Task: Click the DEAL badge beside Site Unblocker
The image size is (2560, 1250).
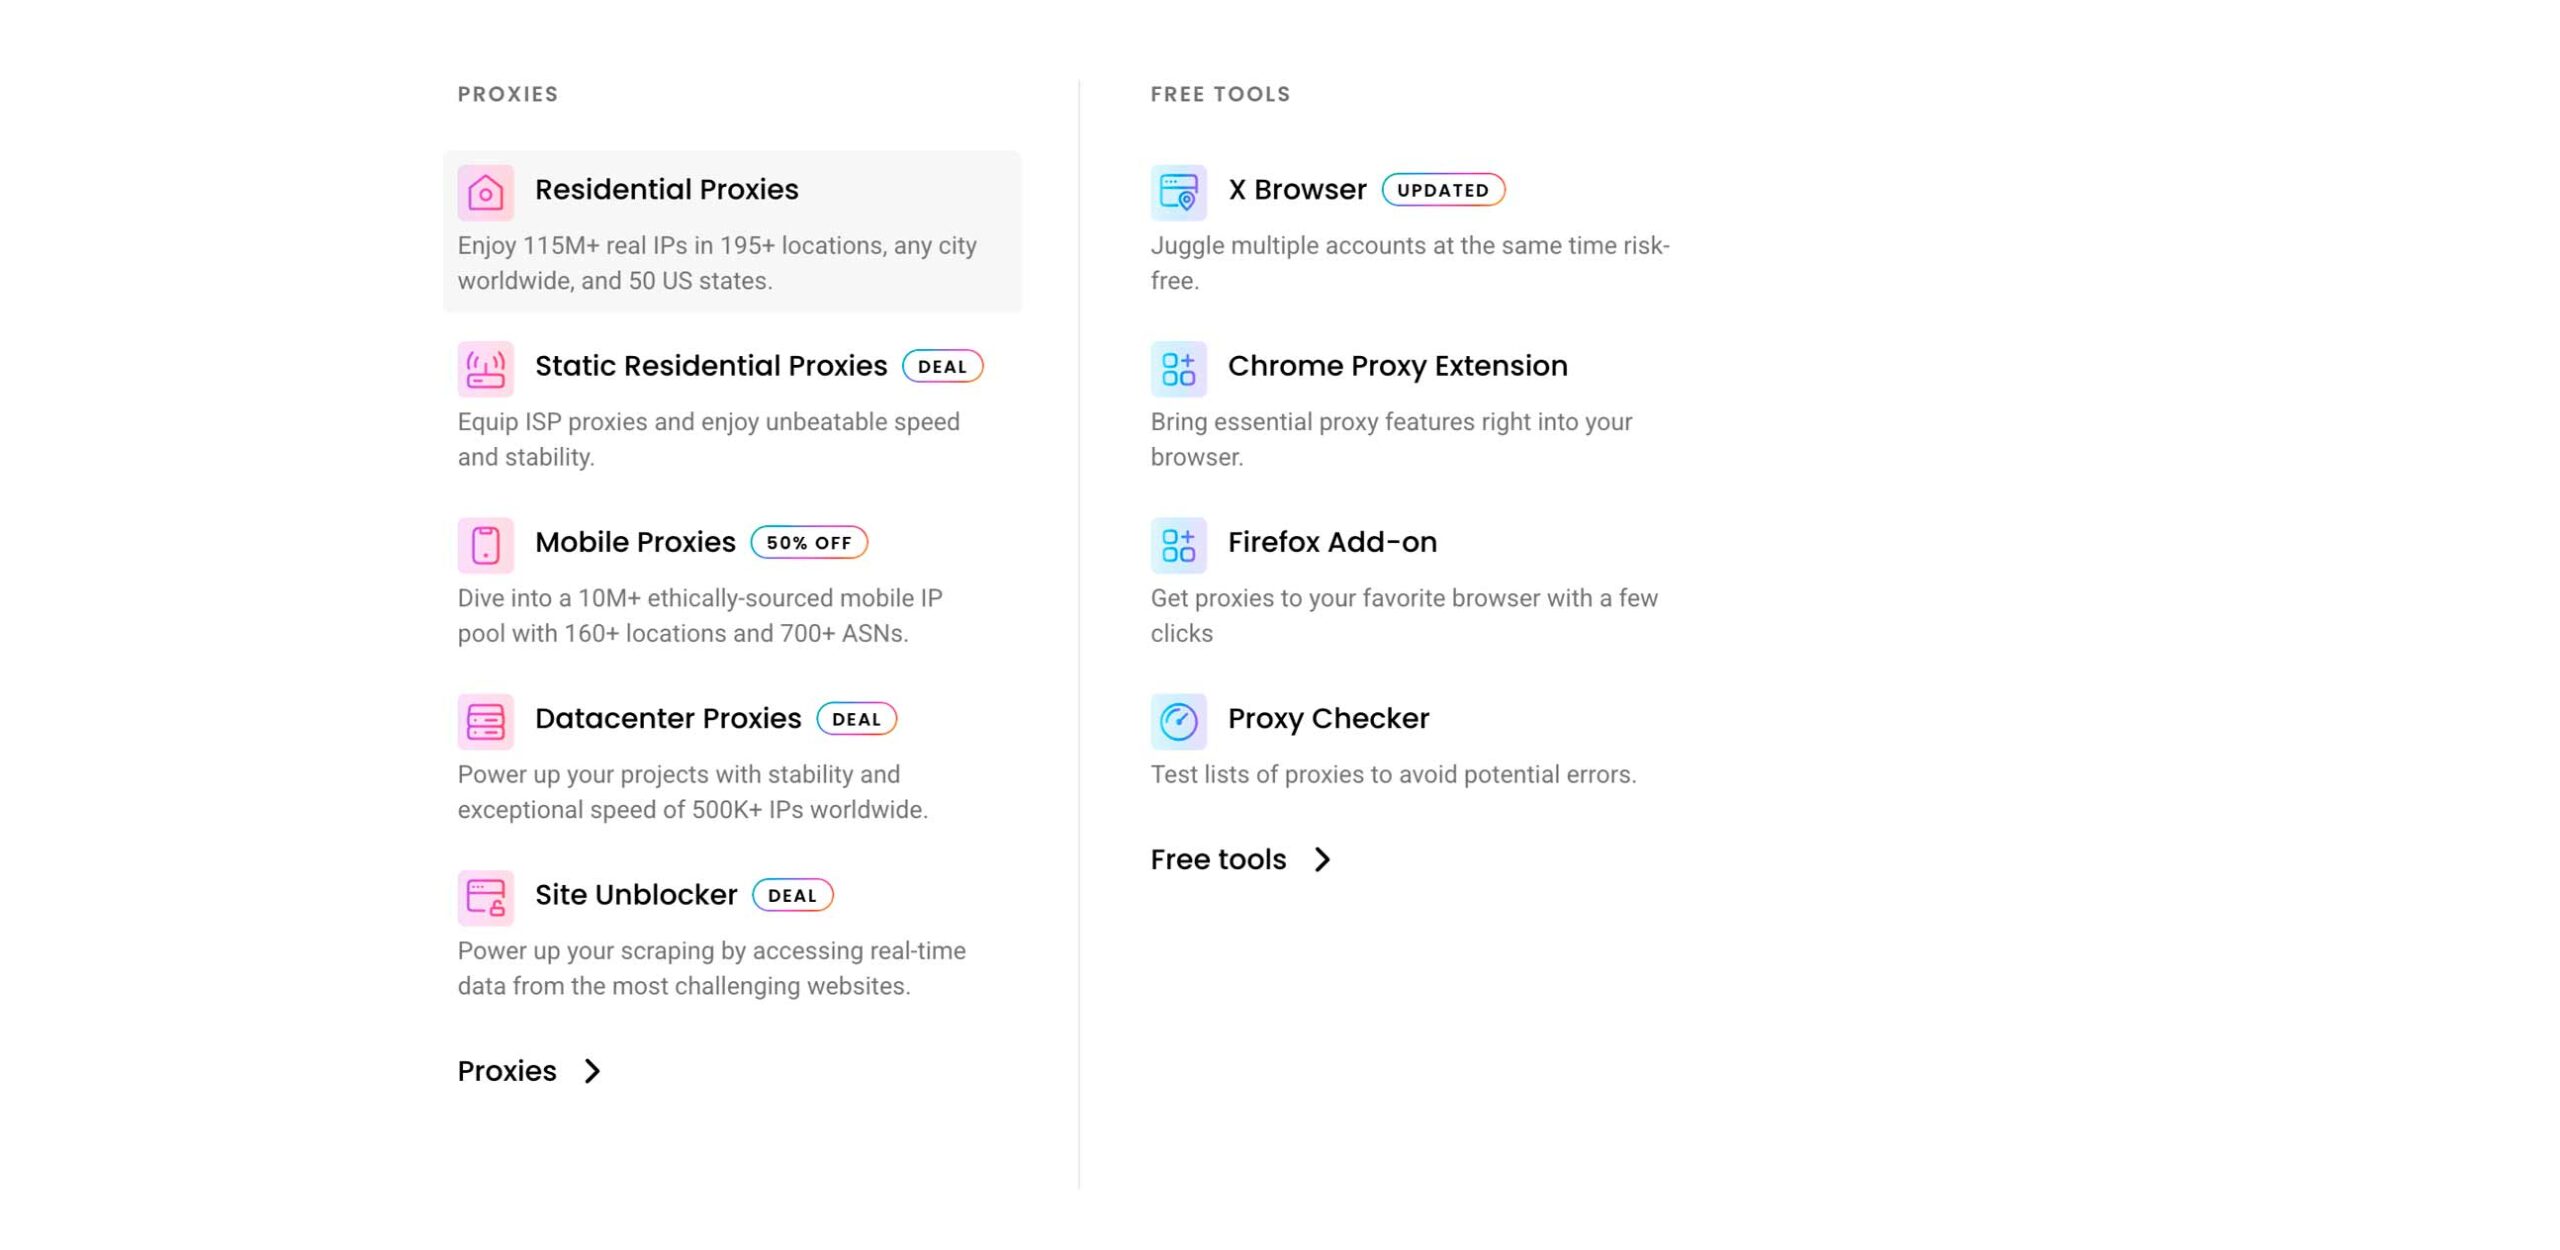Action: (x=792, y=895)
